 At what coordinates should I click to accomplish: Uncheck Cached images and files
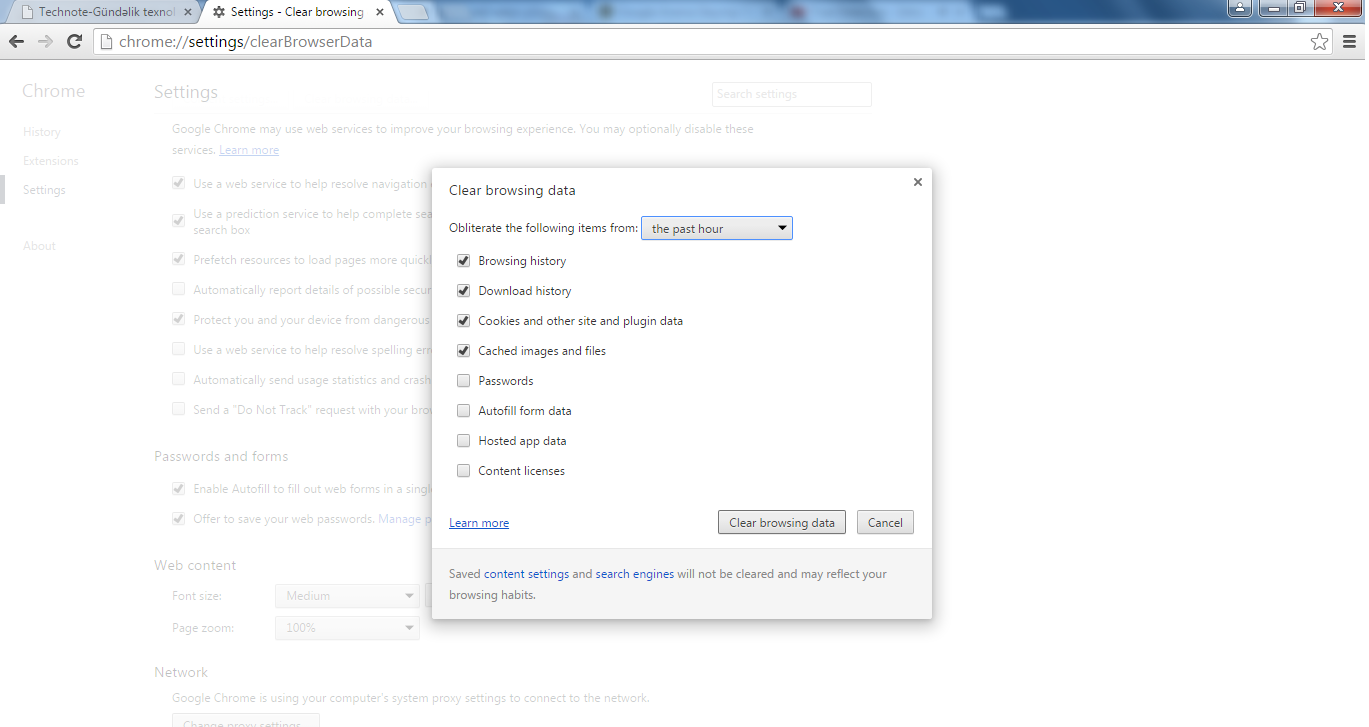(x=463, y=351)
